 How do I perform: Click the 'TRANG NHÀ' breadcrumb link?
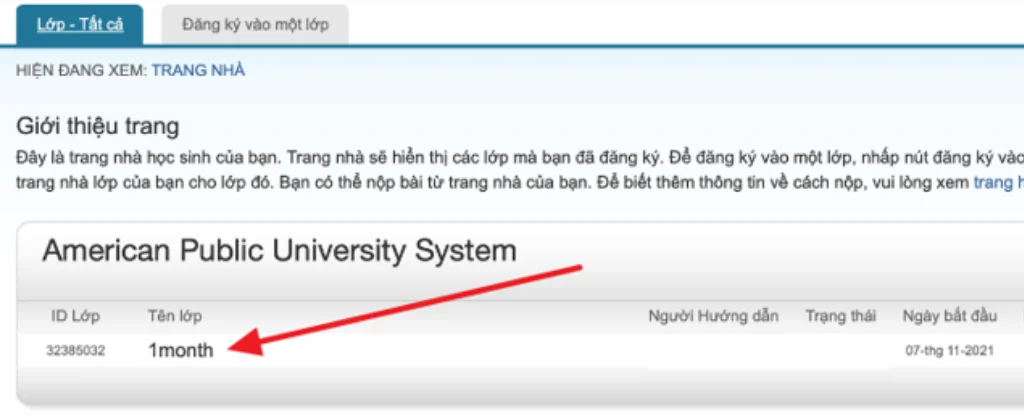pos(198,71)
